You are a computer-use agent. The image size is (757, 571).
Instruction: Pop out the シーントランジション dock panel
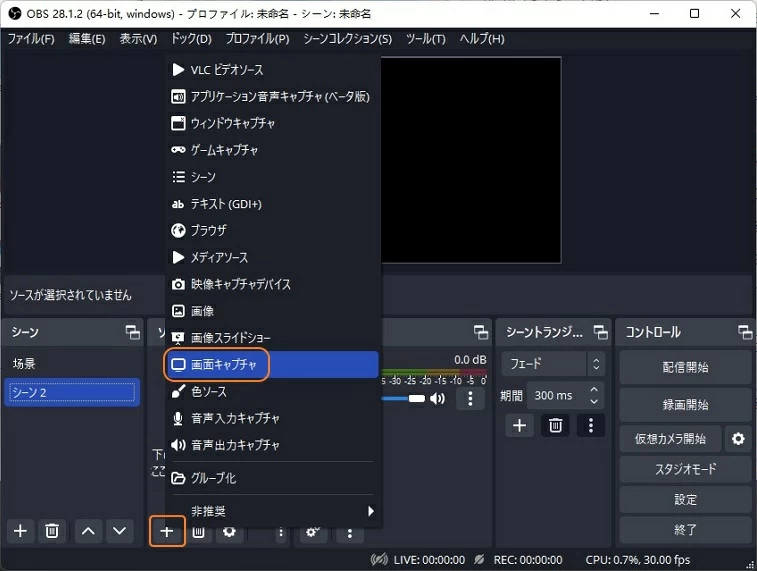point(601,333)
